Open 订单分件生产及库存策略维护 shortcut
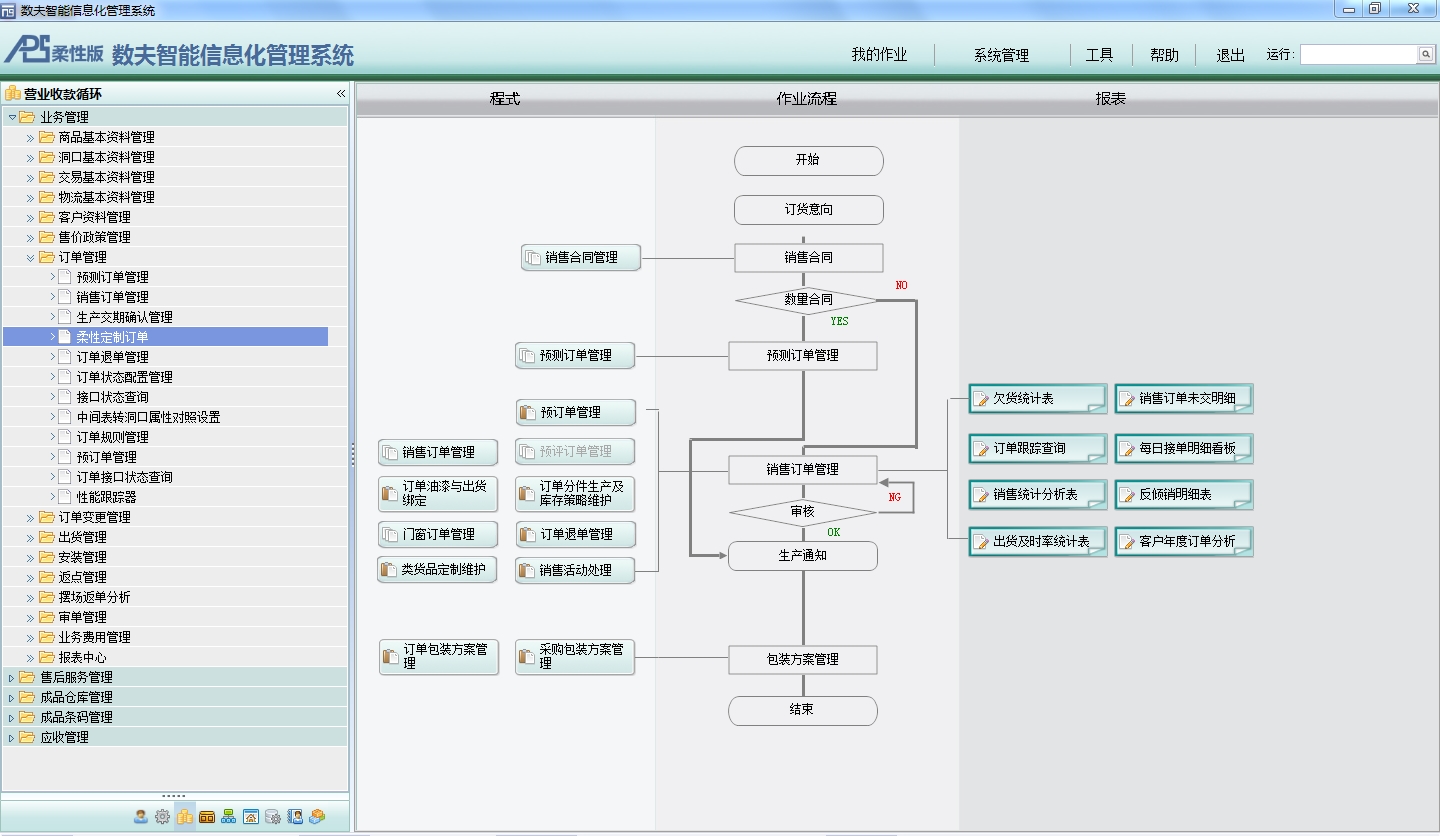The width and height of the screenshot is (1440, 836). (575, 493)
